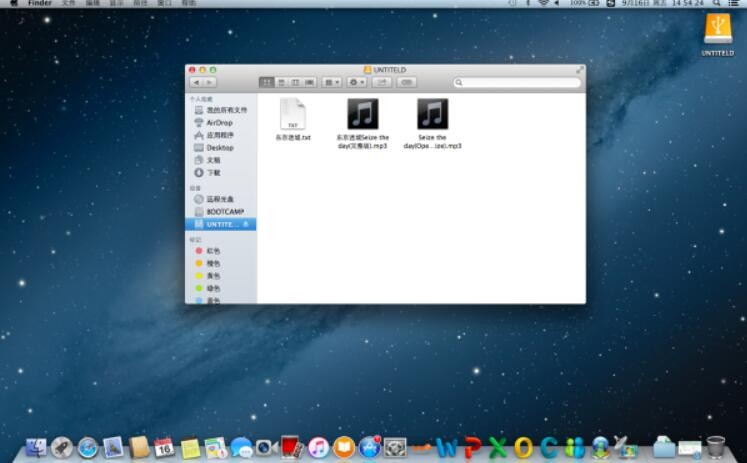Launch iTunes from the Dock

tap(318, 447)
